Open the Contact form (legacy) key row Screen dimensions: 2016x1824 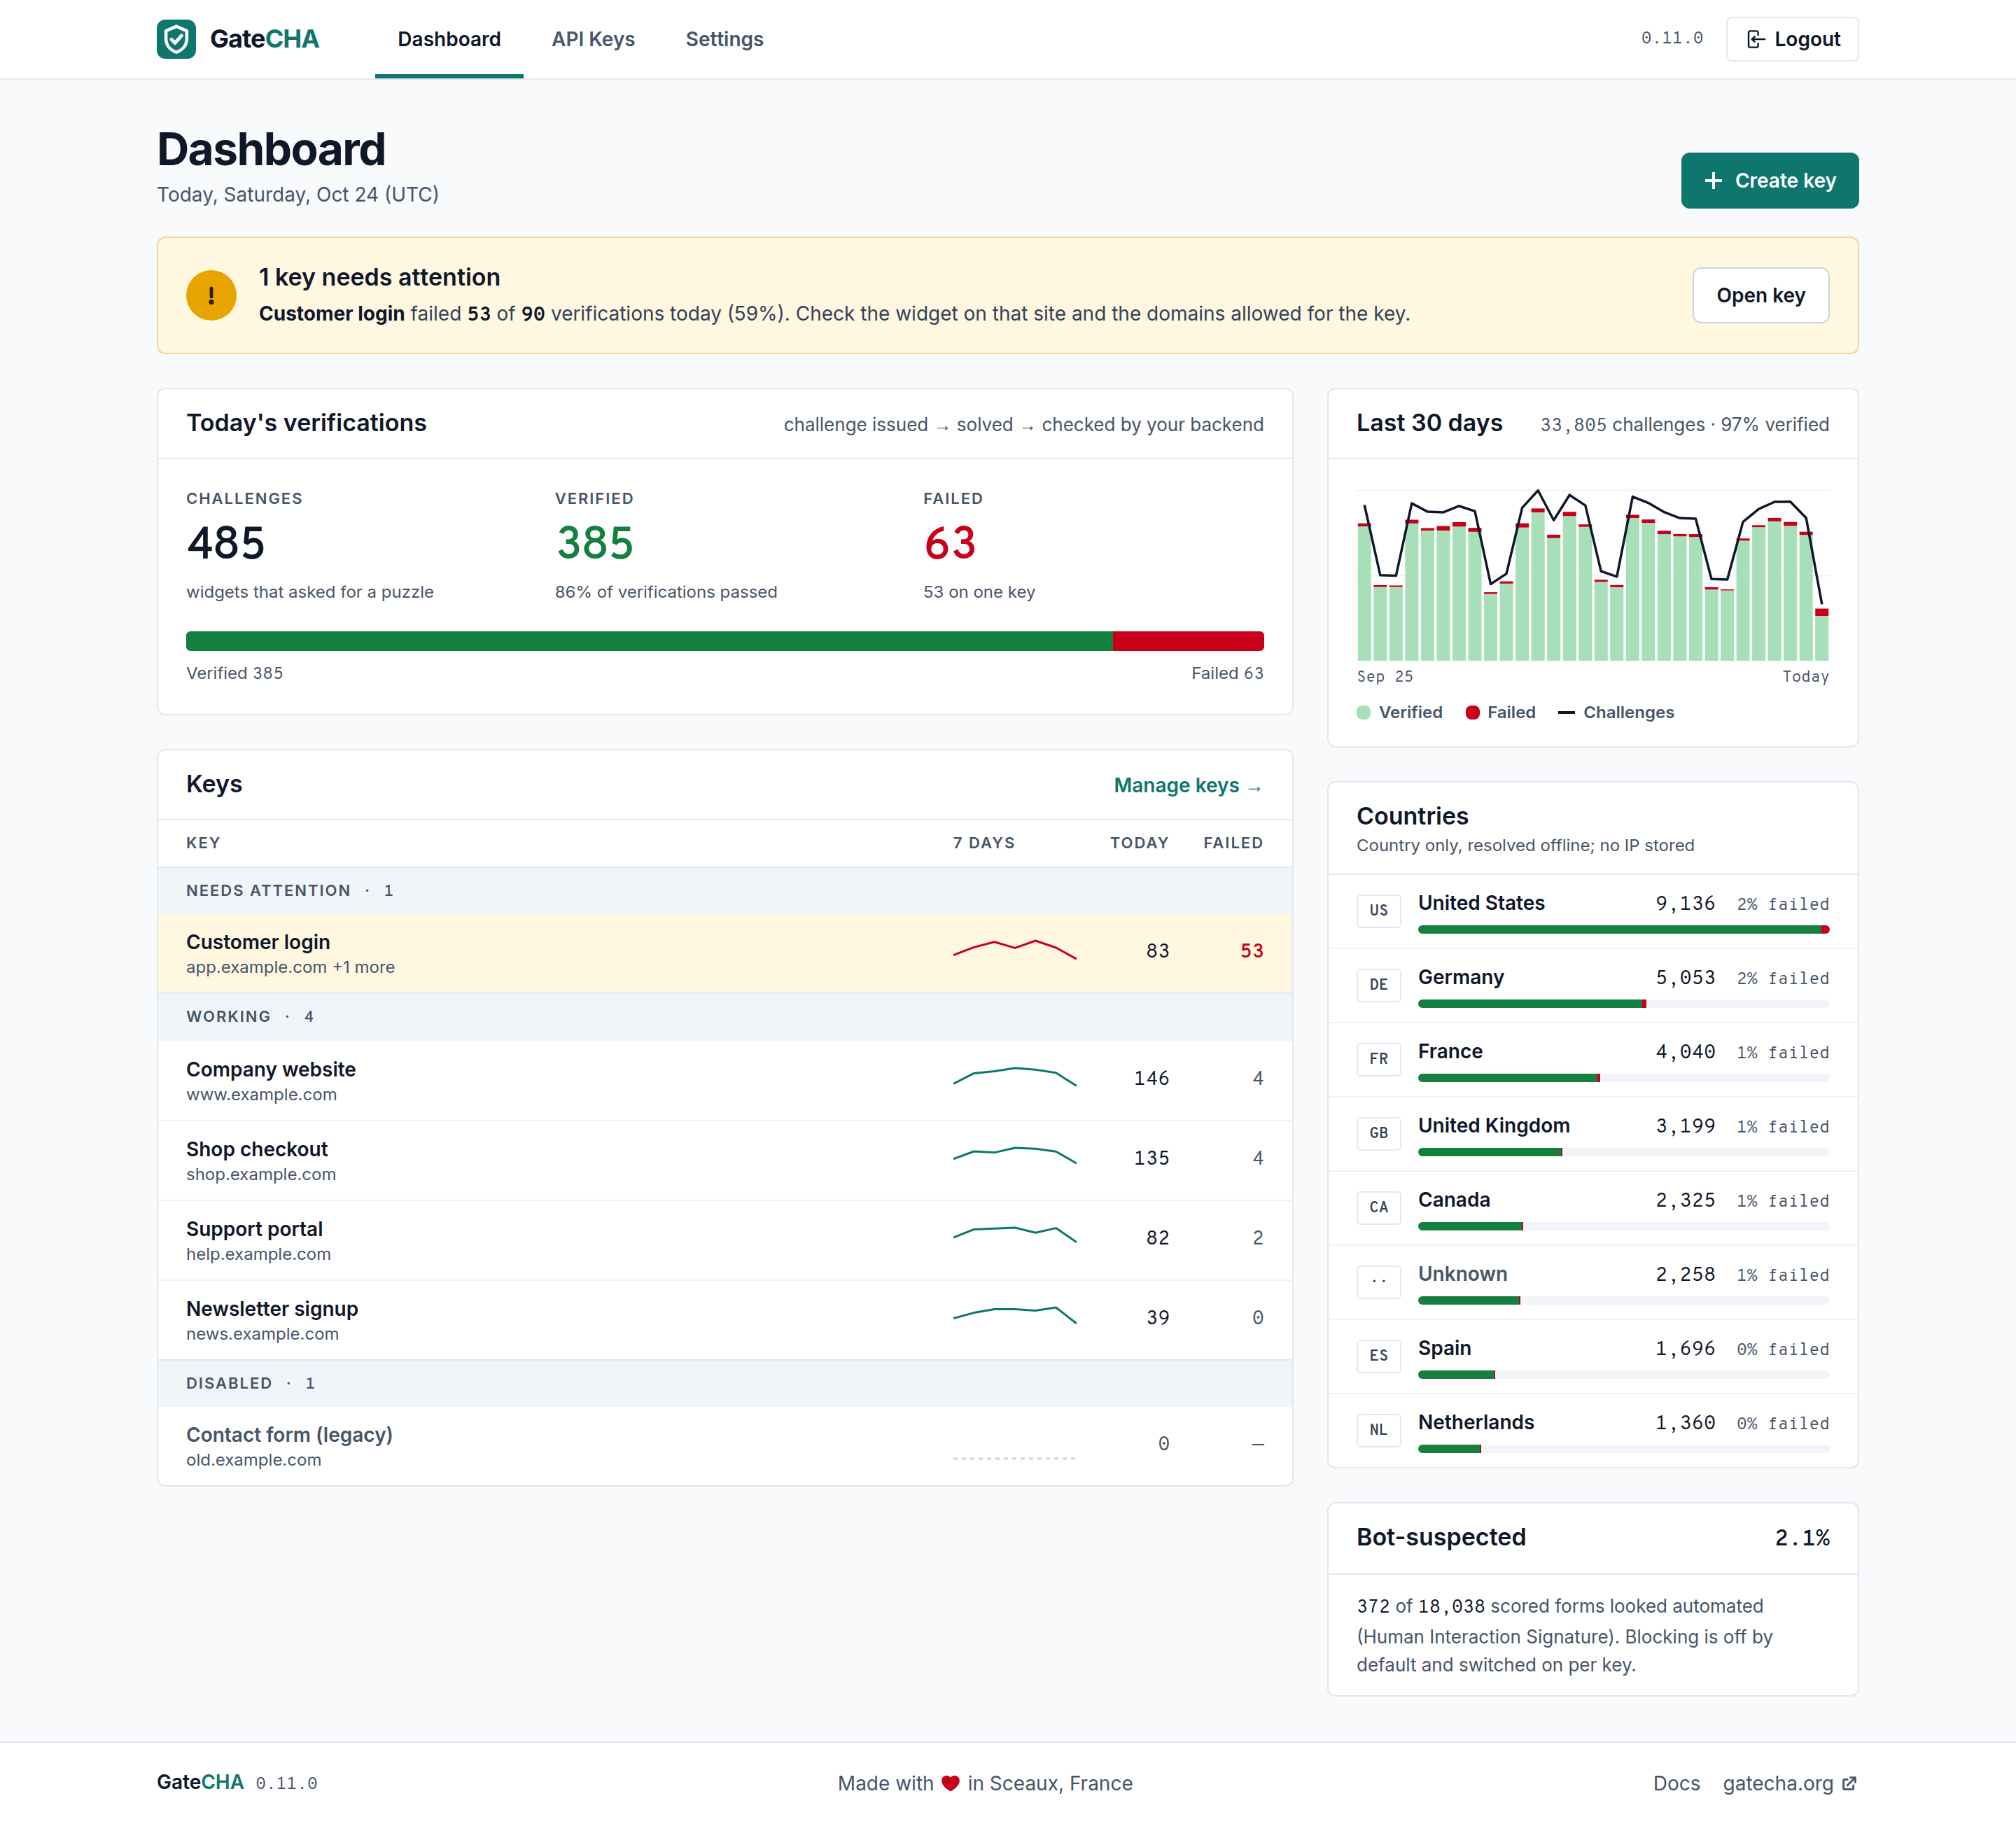tap(724, 1446)
